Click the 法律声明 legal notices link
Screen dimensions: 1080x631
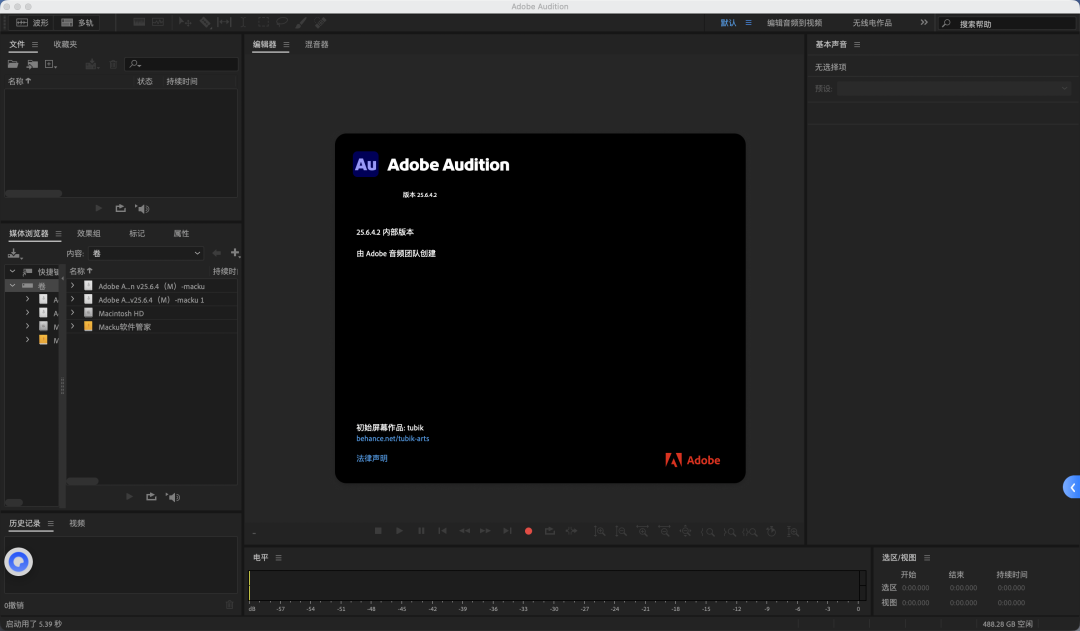pos(371,458)
